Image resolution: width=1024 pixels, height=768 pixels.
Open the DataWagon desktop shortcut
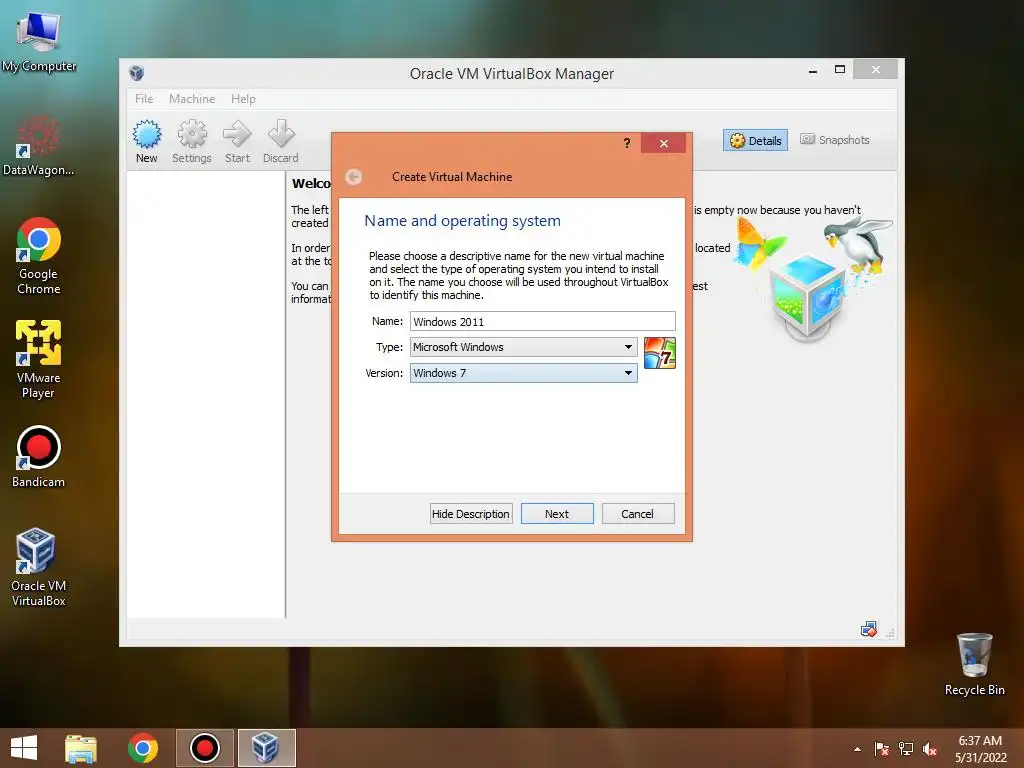39,145
